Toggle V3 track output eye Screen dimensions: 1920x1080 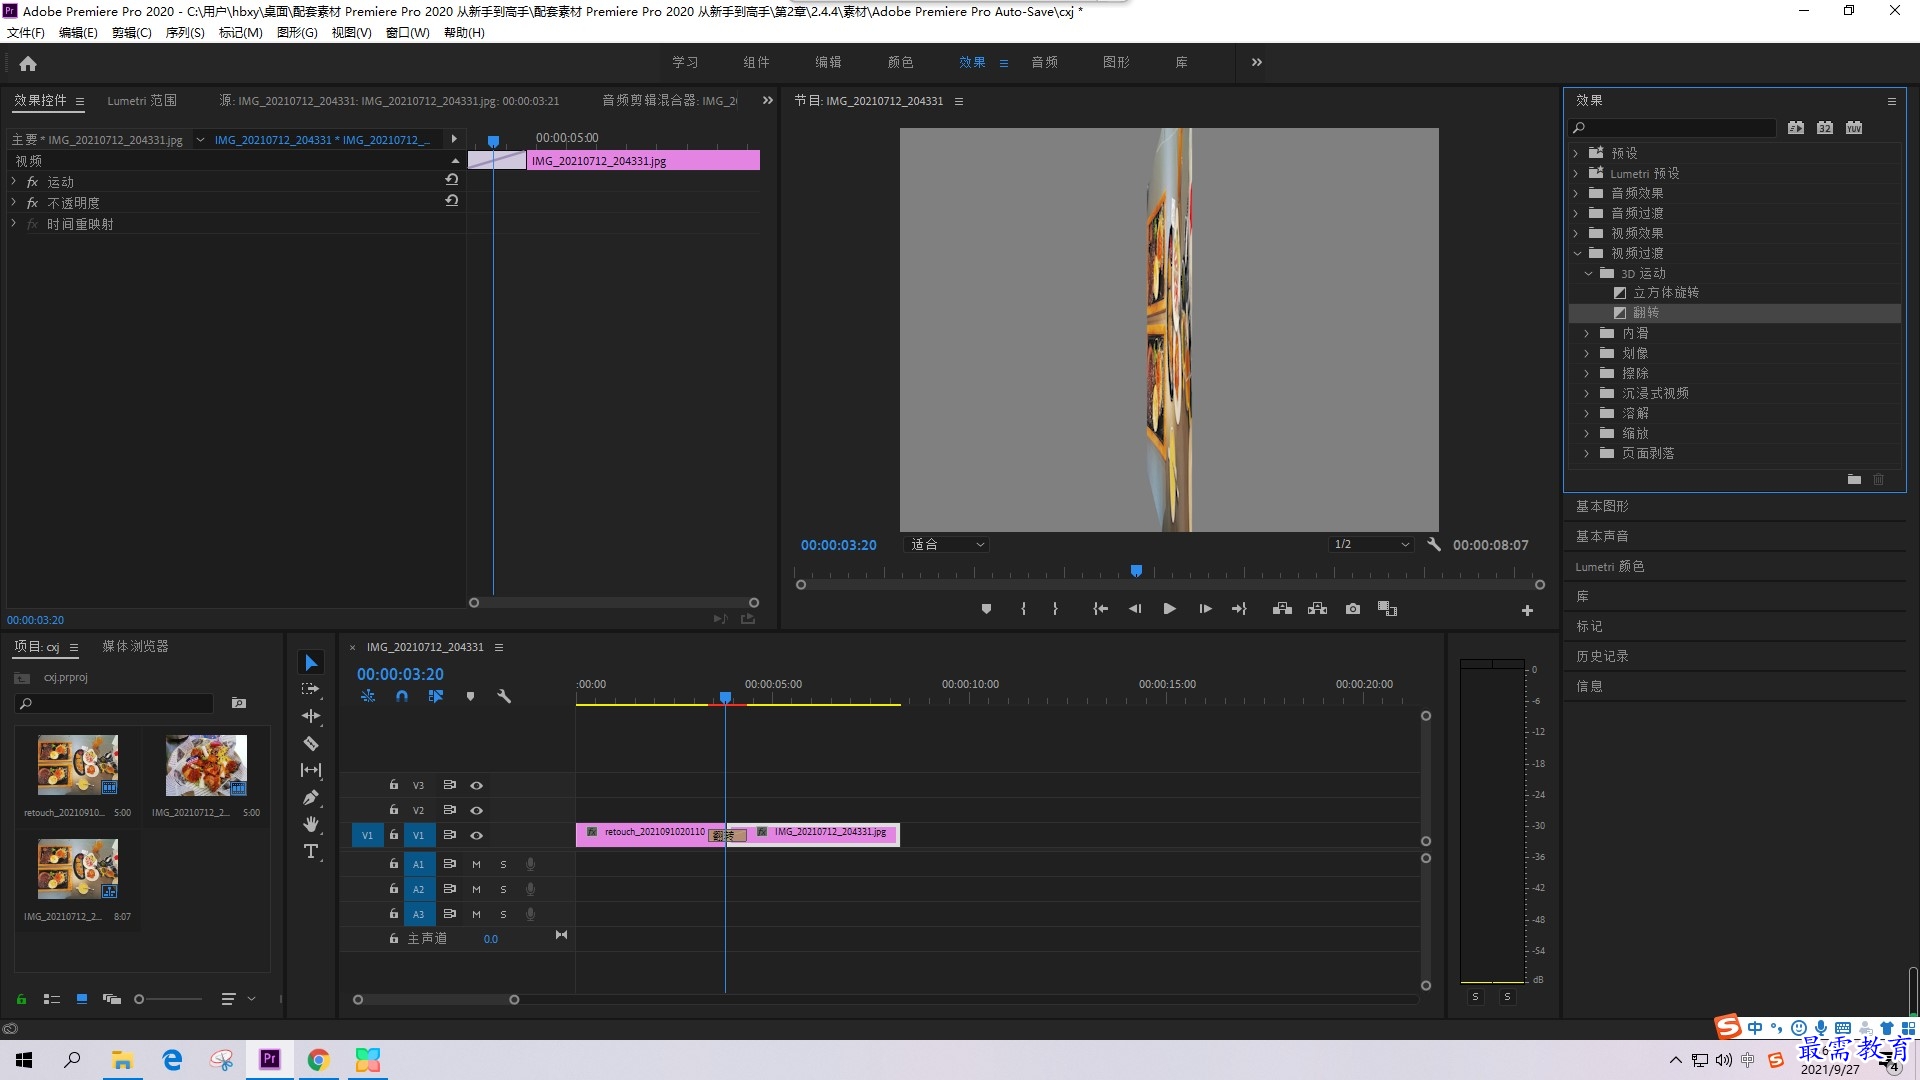coord(477,786)
